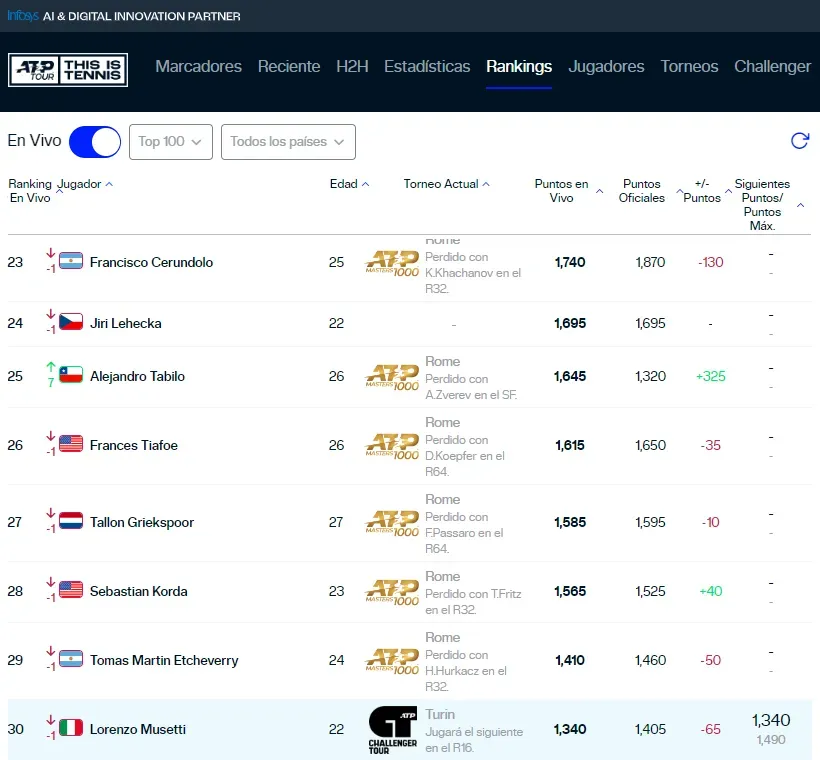This screenshot has width=820, height=760.
Task: Click Czech flag next to Jiri Lehecka
Action: point(70,323)
